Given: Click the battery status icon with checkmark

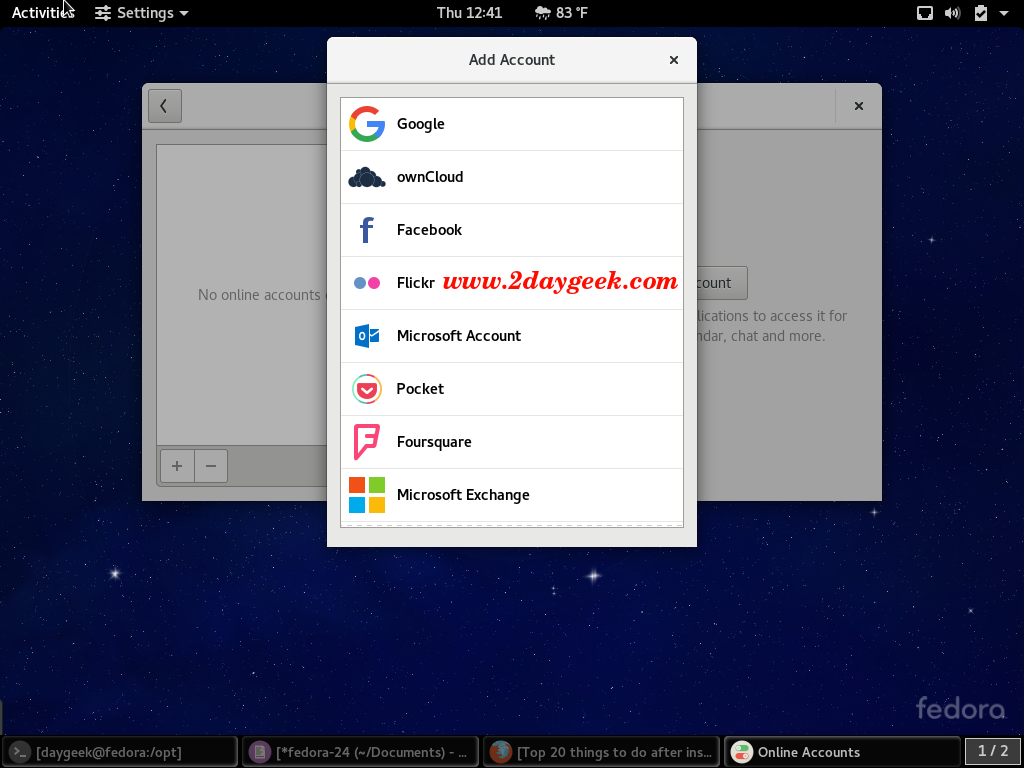Looking at the screenshot, I should click(981, 13).
